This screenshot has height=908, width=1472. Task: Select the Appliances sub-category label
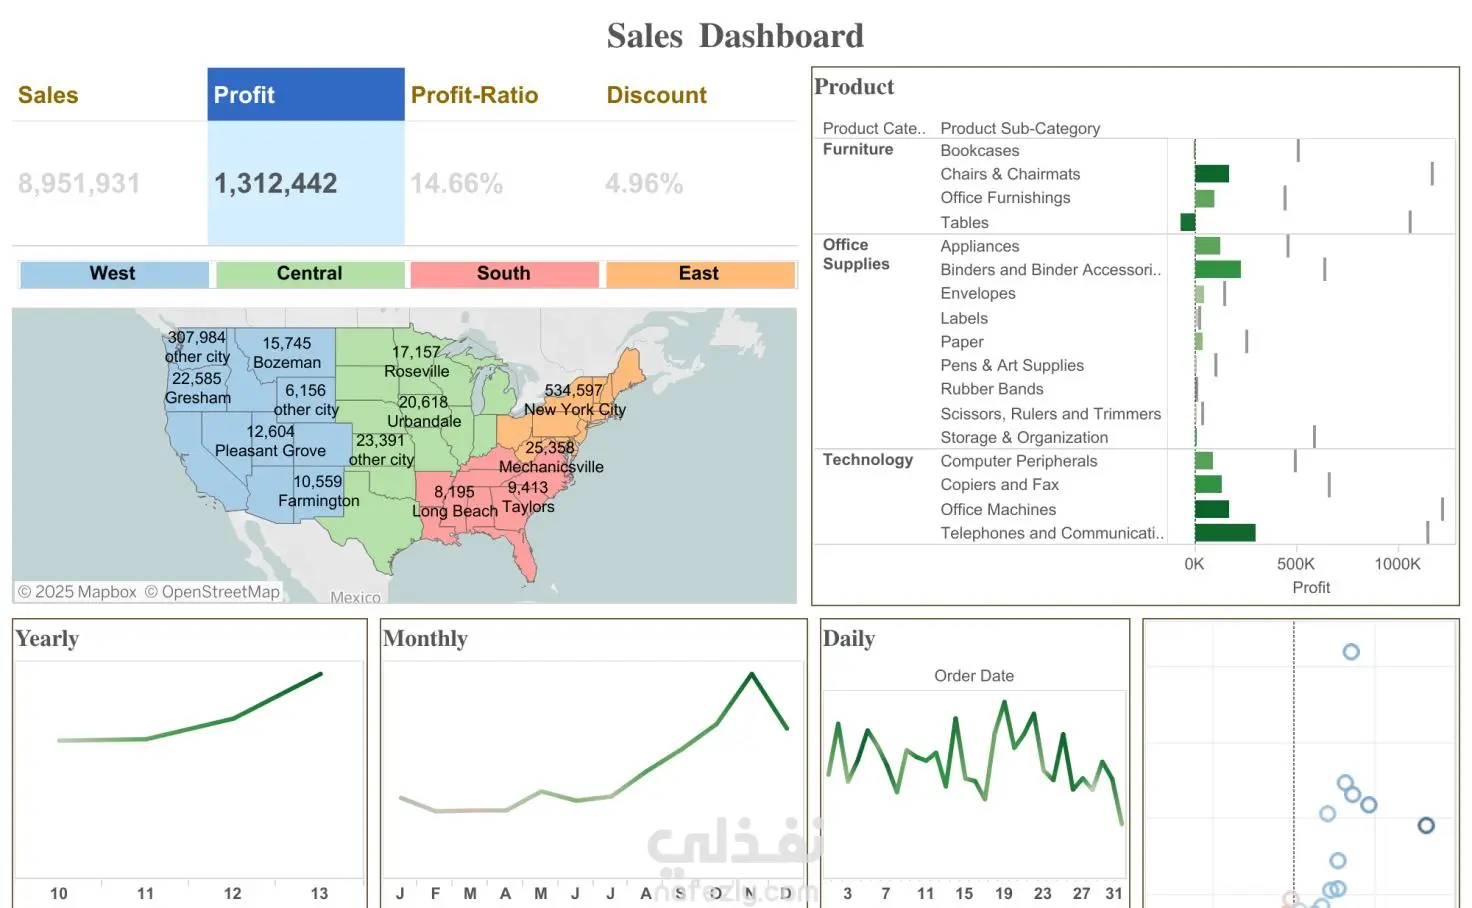[x=980, y=246]
